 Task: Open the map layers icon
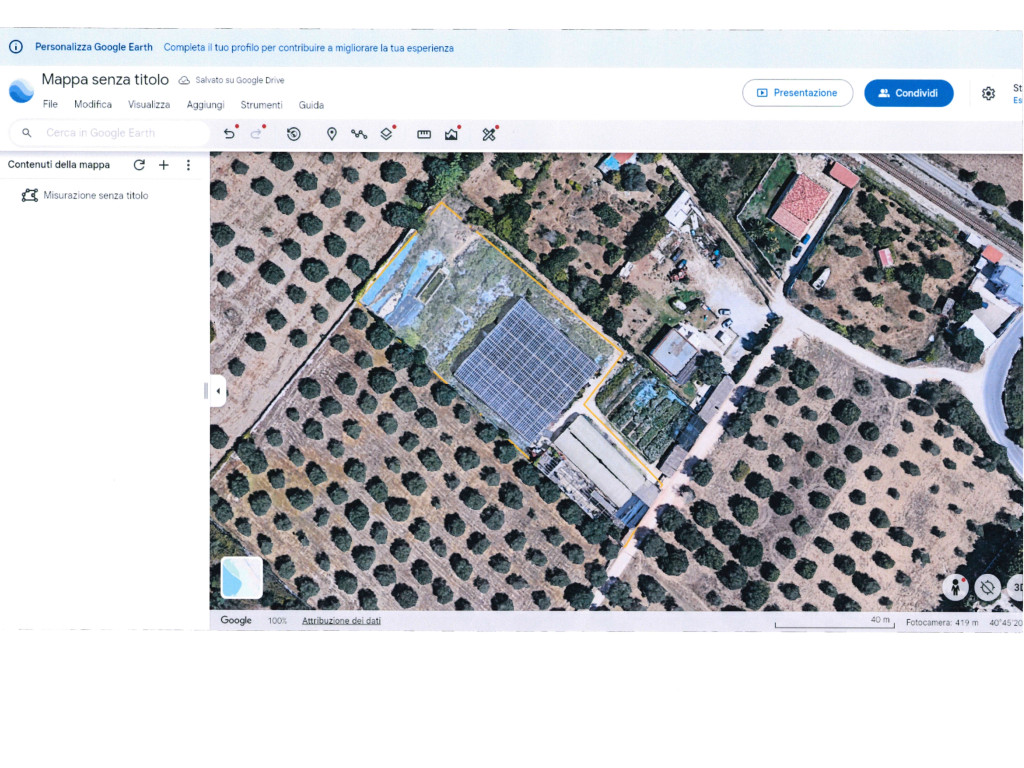coord(387,134)
